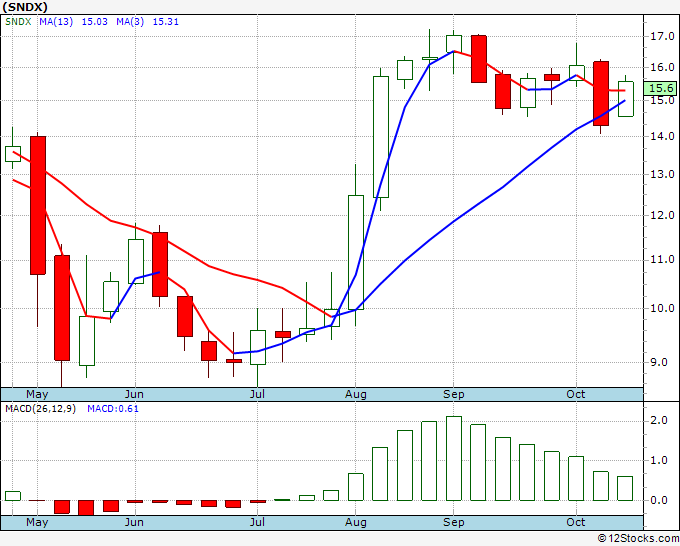Select the green SNDX legend label
The width and height of the screenshot is (680, 546).
coord(18,22)
